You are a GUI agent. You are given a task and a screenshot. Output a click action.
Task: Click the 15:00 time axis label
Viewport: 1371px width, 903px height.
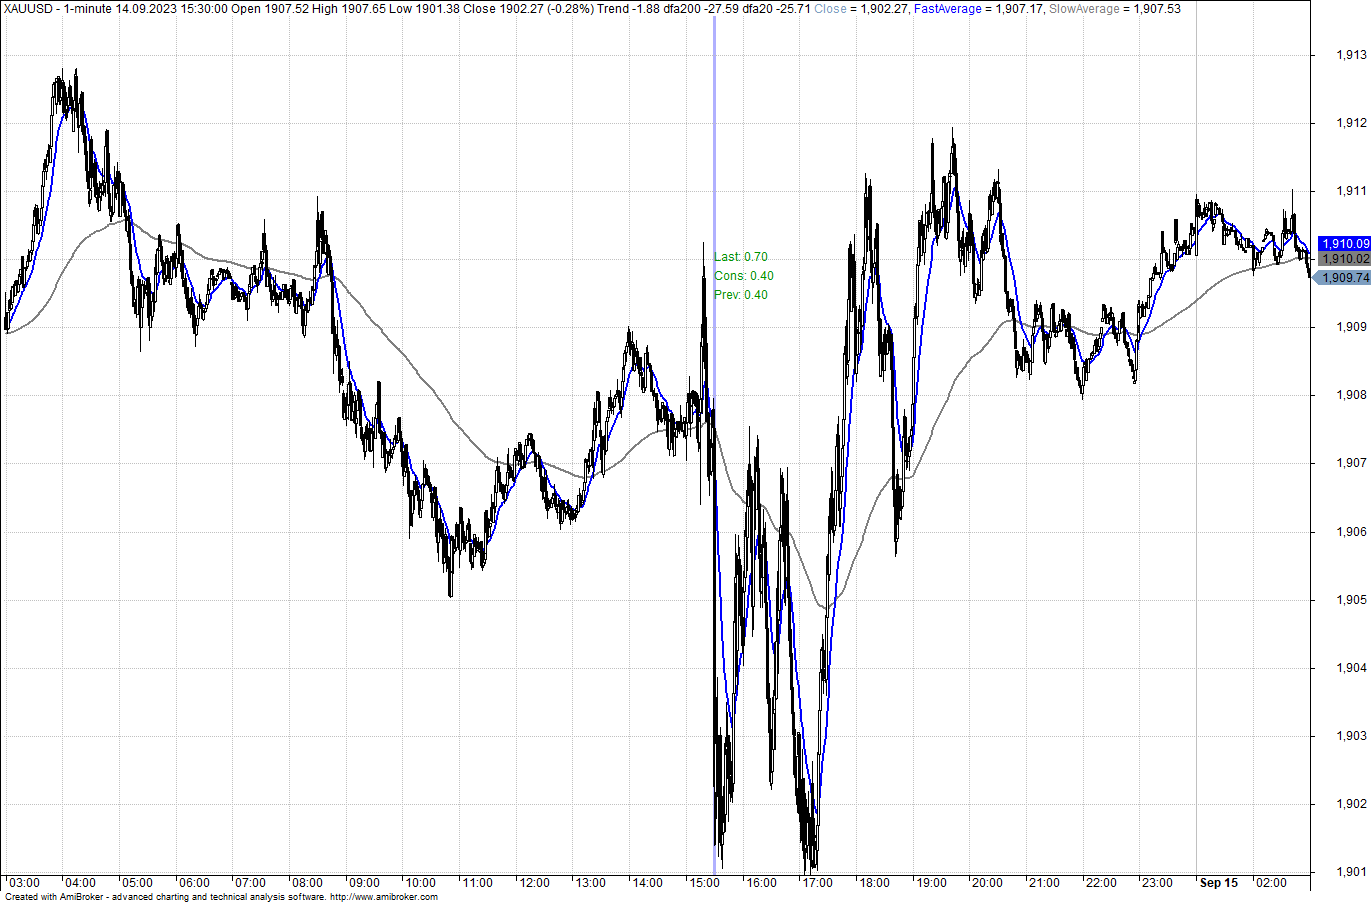704,883
